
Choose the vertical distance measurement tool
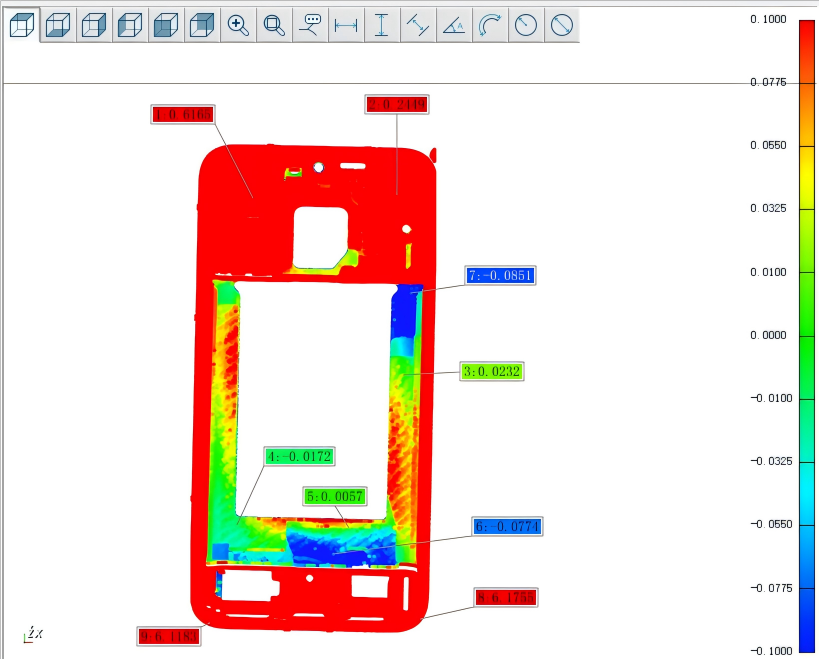(x=381, y=25)
